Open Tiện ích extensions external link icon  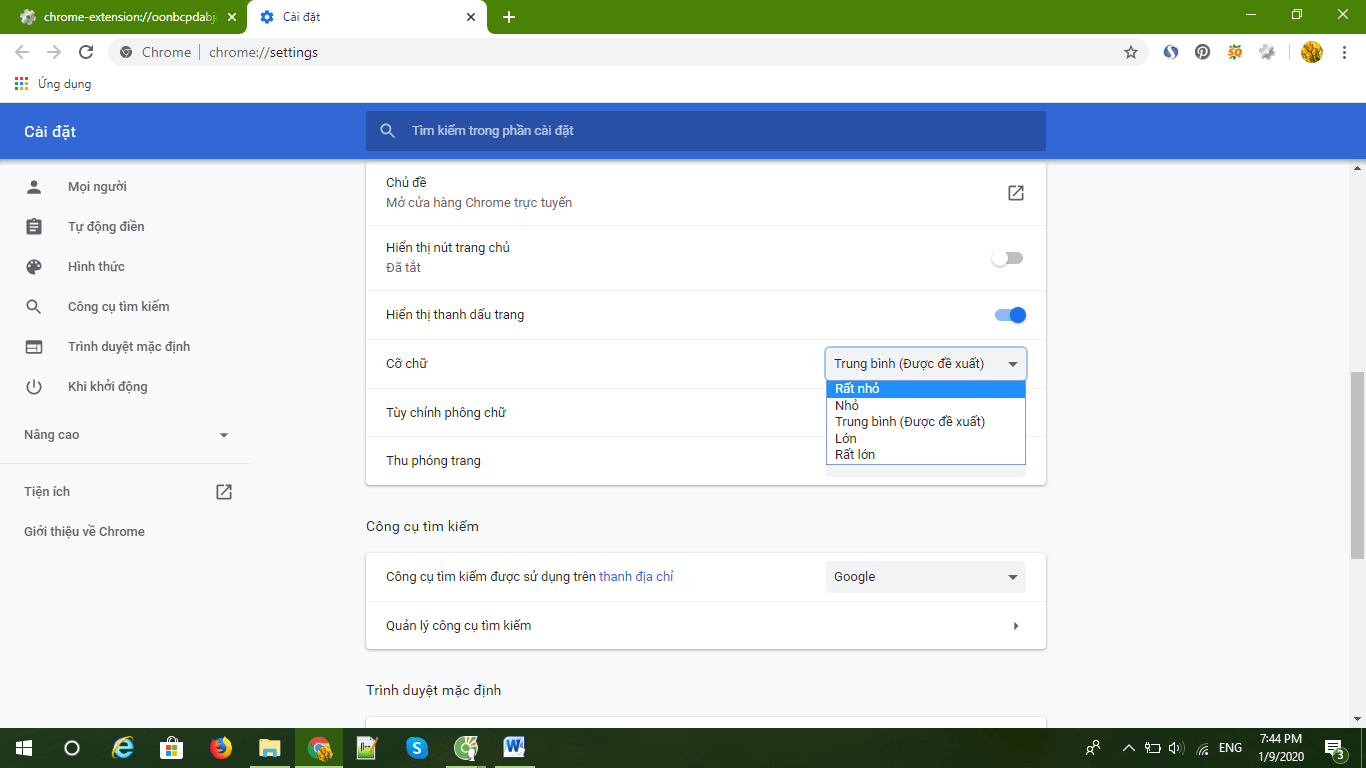[x=224, y=492]
